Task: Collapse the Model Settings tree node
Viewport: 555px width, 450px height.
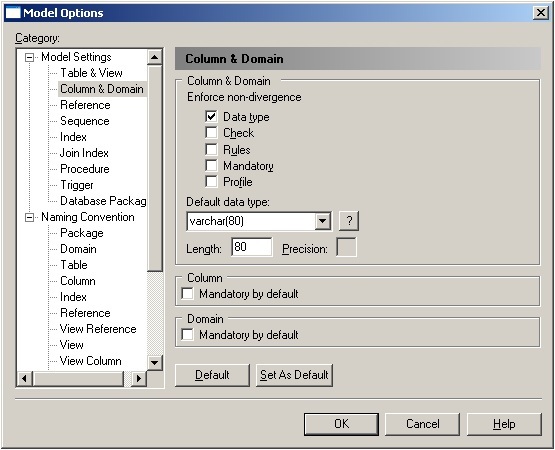Action: (30, 57)
